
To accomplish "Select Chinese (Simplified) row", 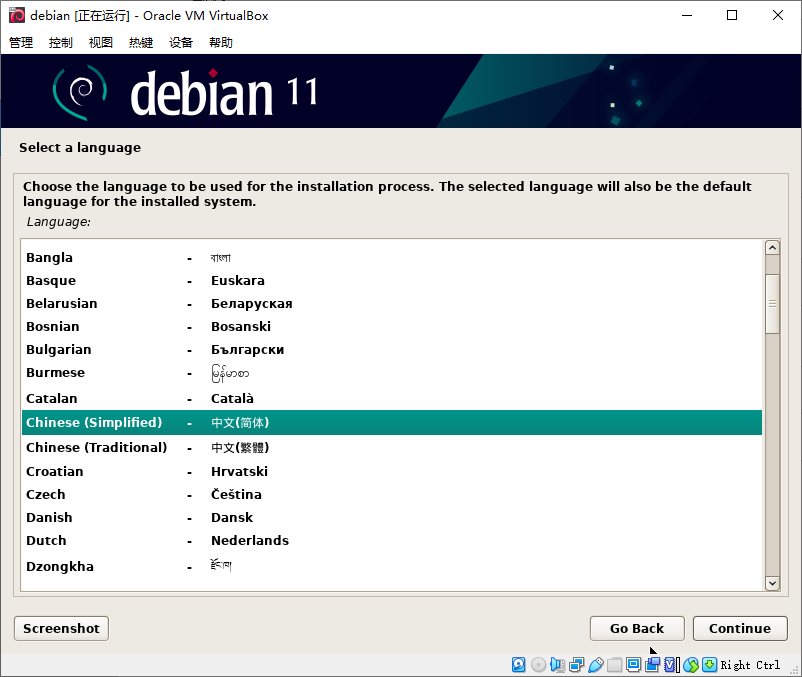I will coord(392,422).
